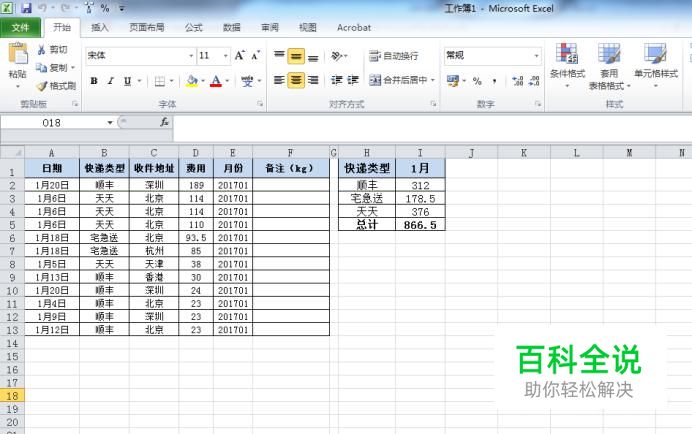
Task: Select cell with 178.5 for 宅急送
Action: (420, 198)
